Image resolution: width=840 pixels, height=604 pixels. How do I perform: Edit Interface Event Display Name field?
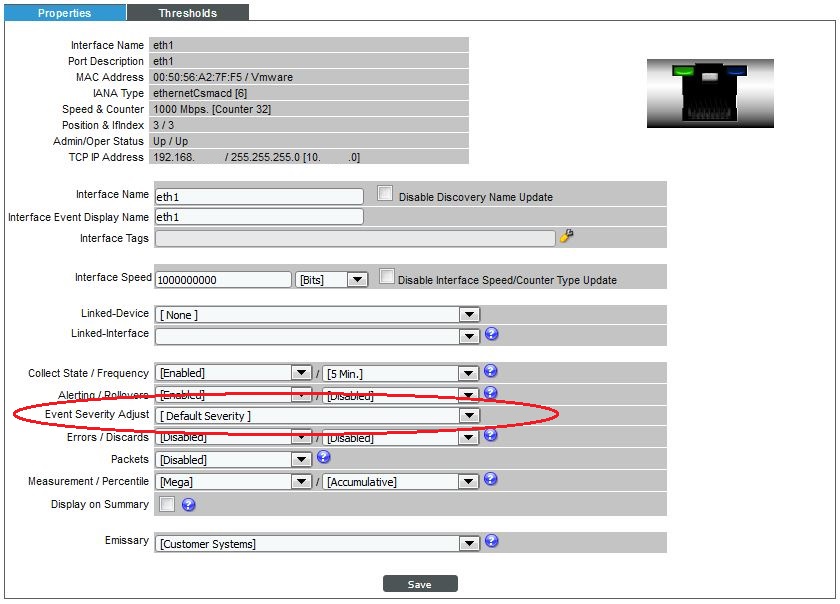(x=259, y=217)
